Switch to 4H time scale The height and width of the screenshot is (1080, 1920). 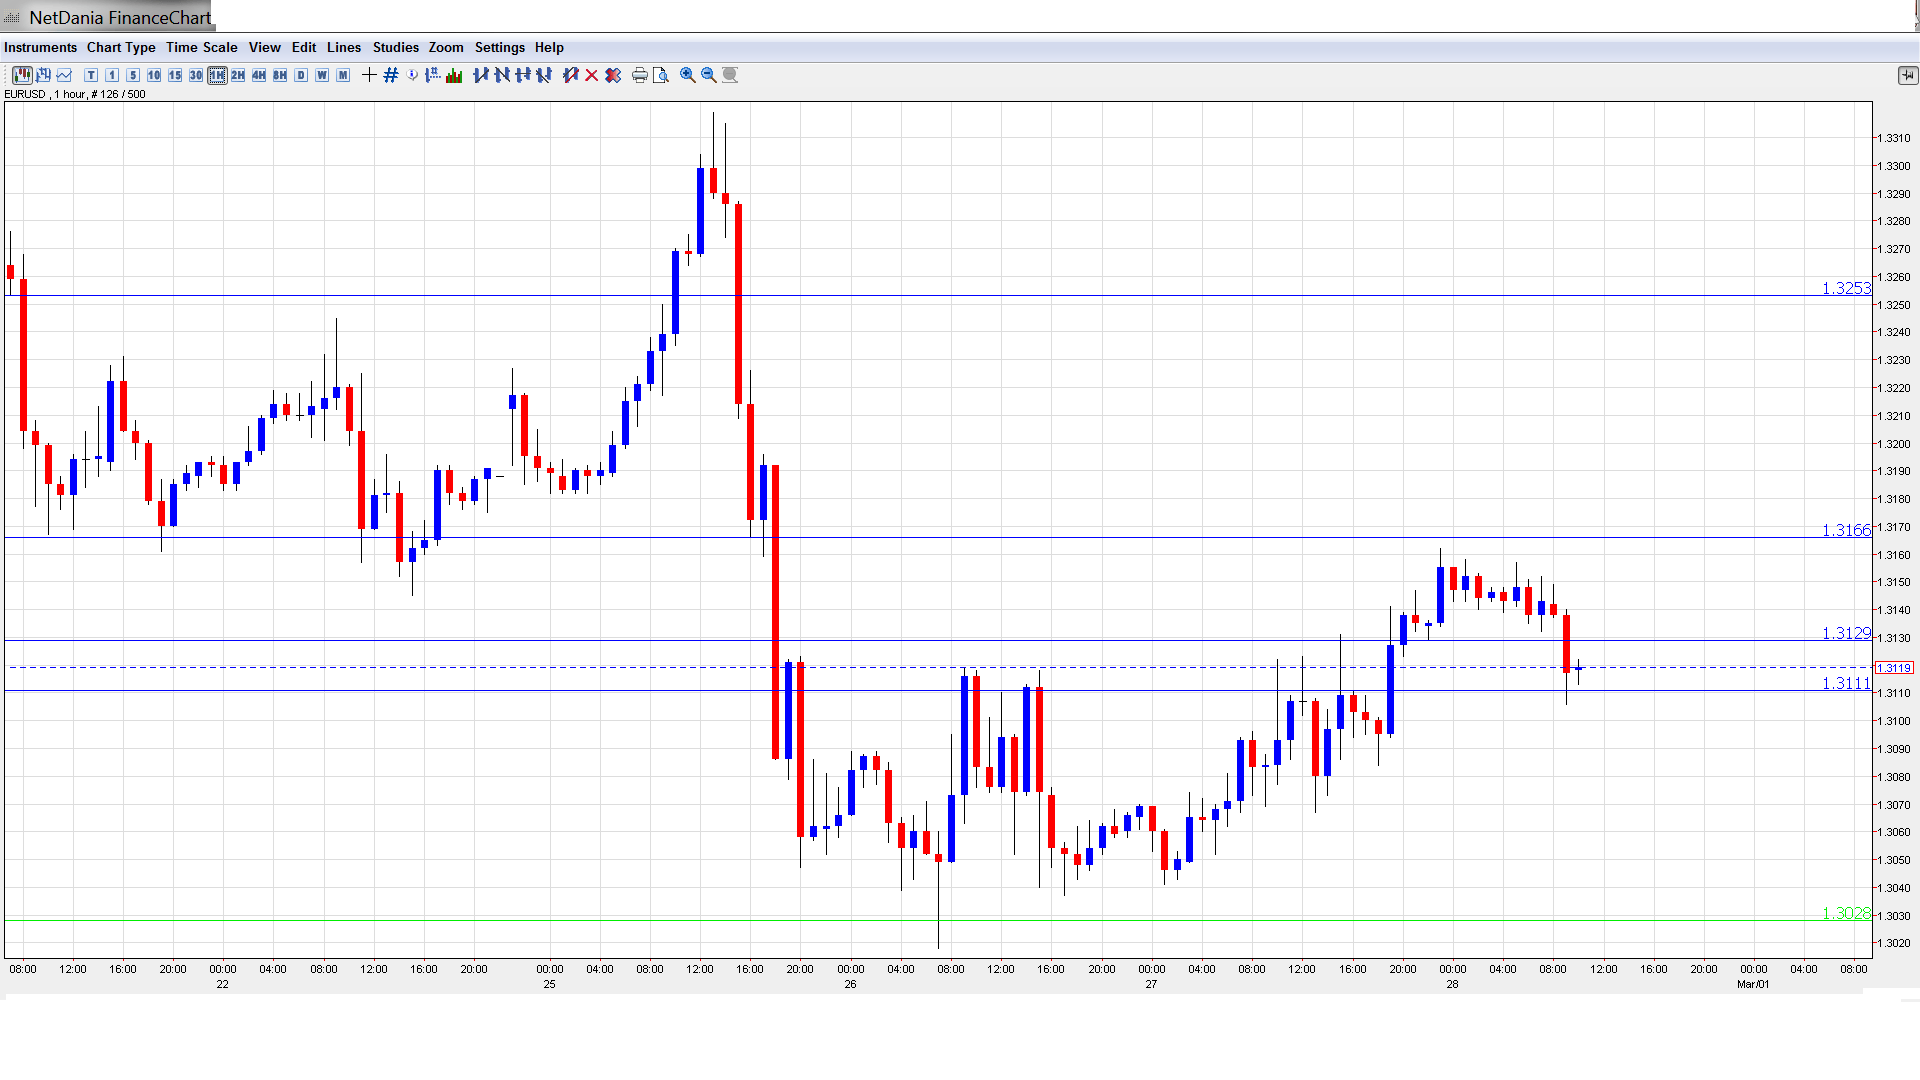coord(259,75)
